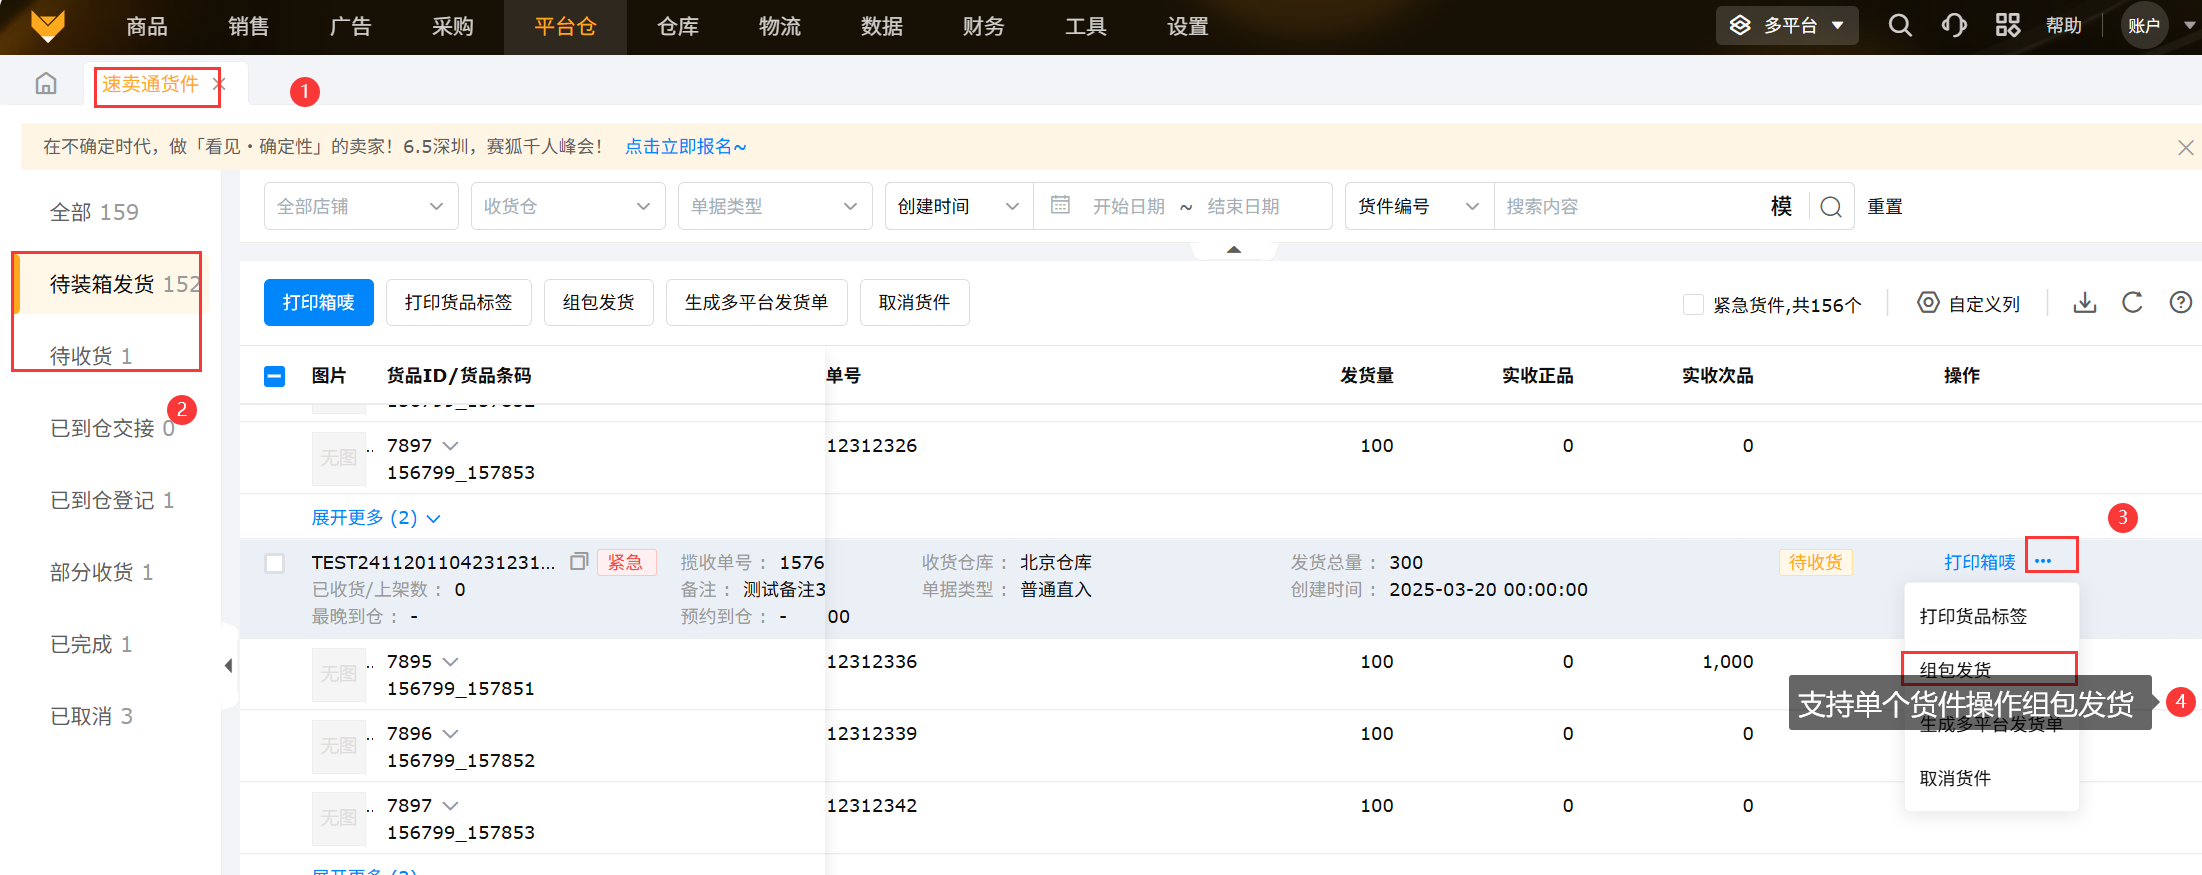Open the 仓库 top menu

677,27
